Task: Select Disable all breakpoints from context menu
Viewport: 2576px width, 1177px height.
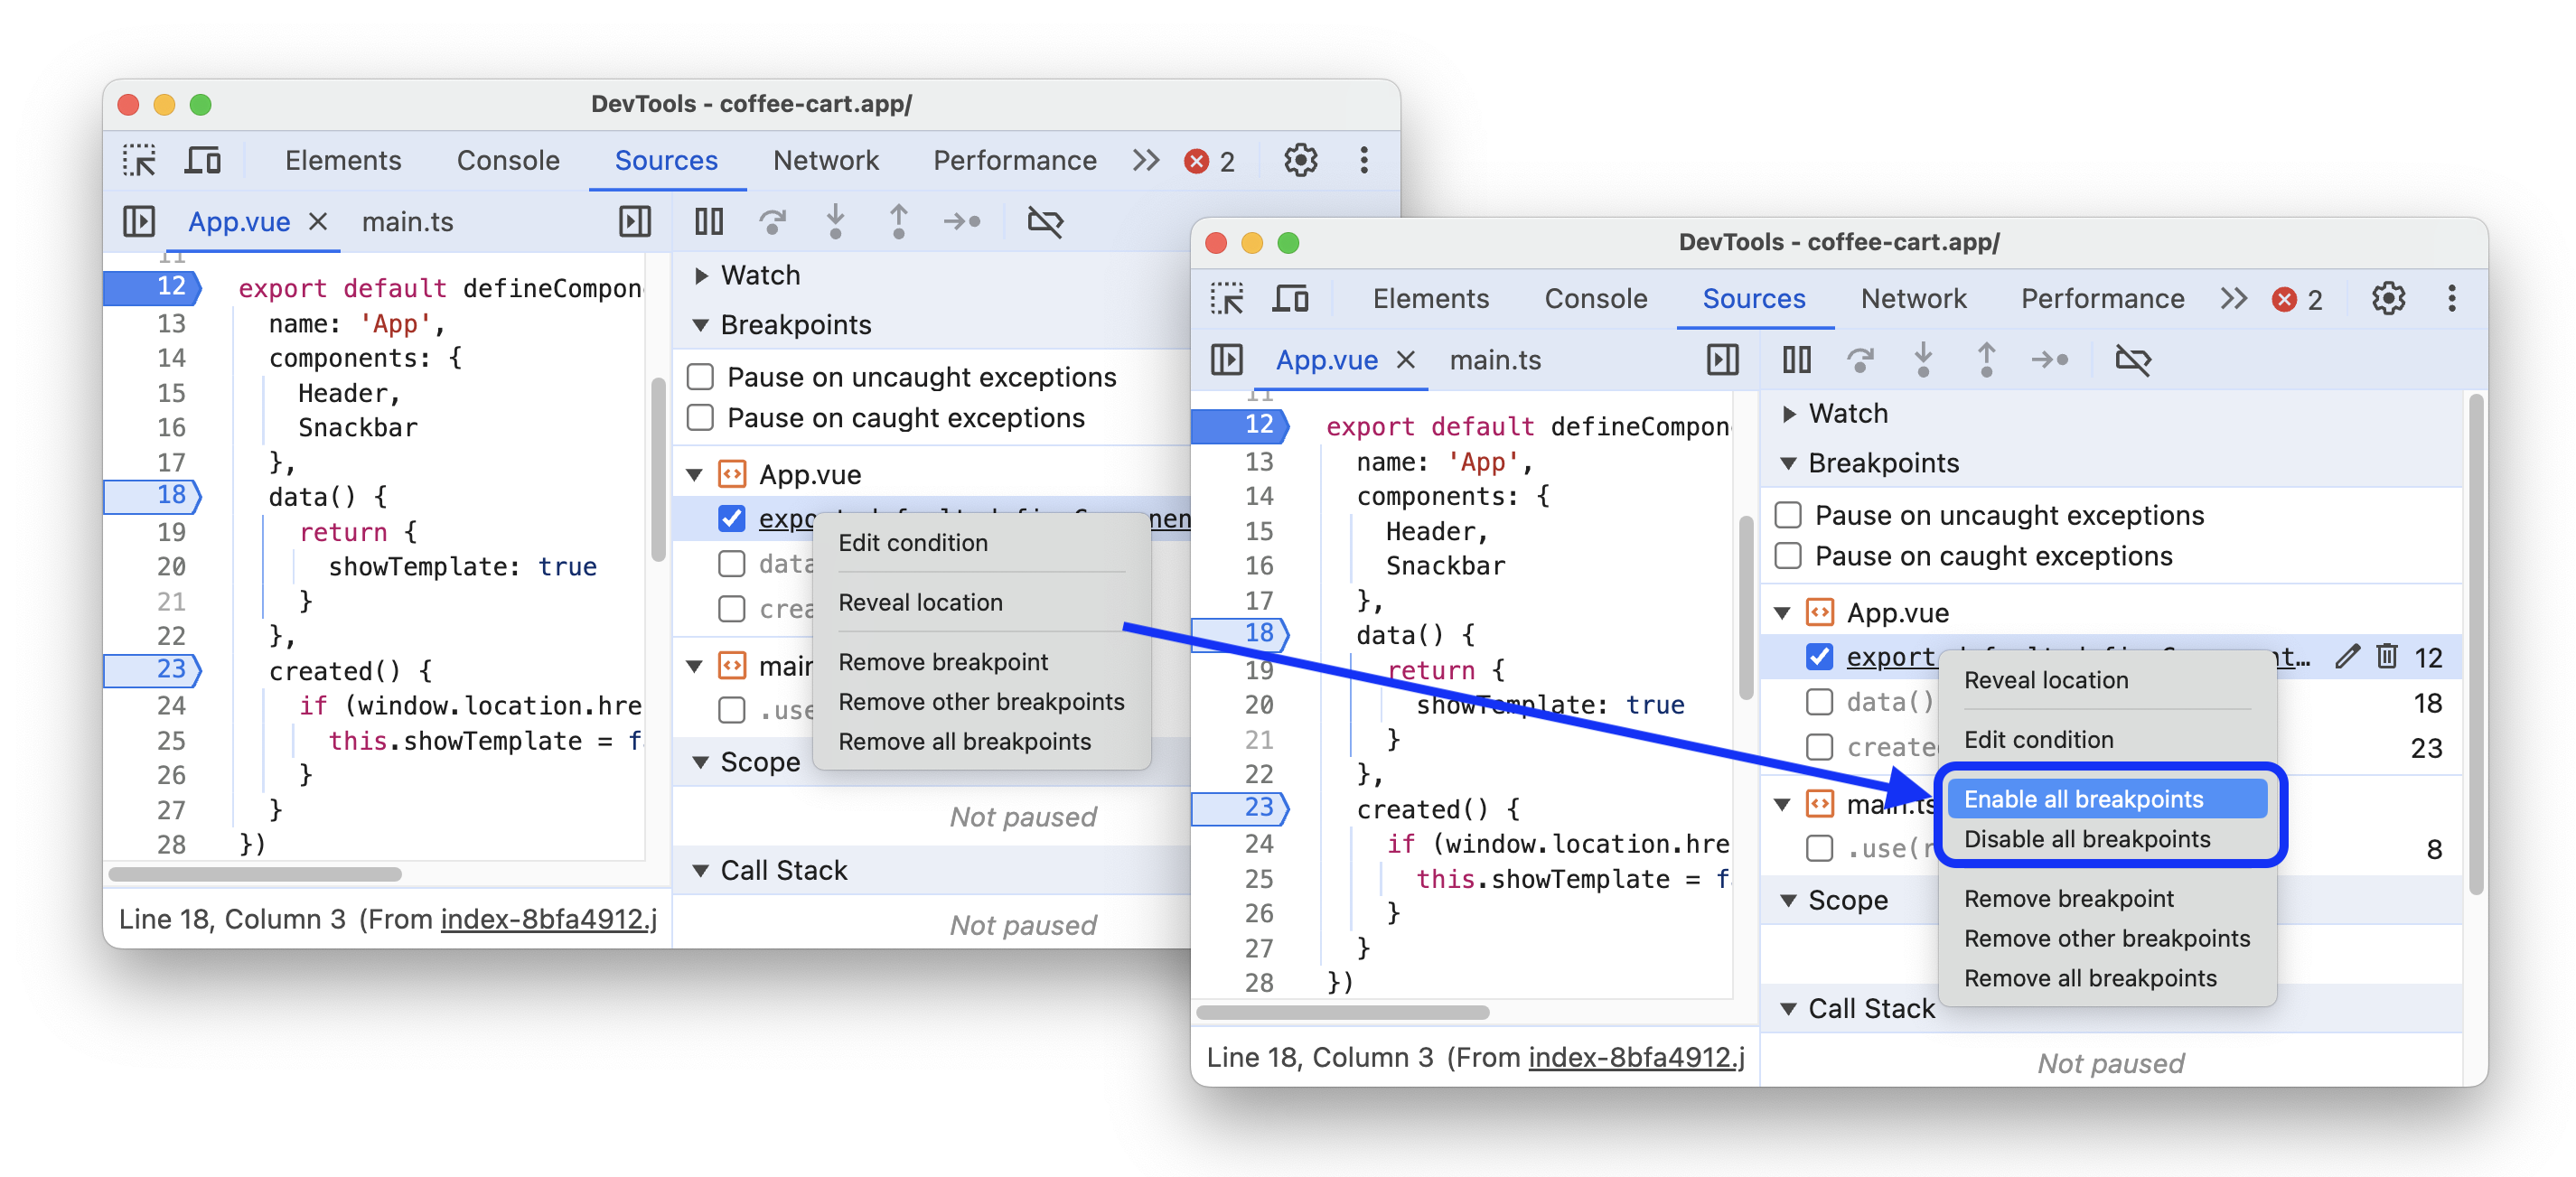Action: click(x=2086, y=840)
